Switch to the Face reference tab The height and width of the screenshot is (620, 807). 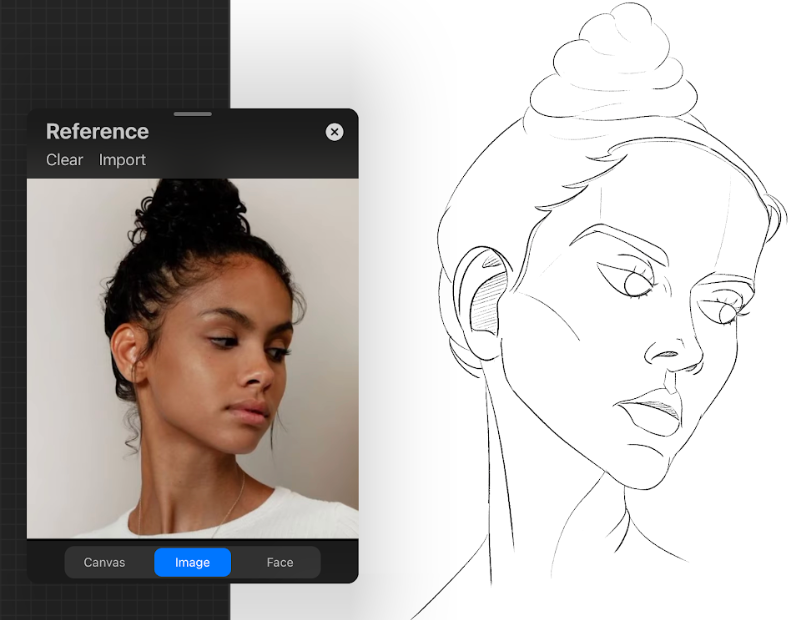pyautogui.click(x=279, y=562)
